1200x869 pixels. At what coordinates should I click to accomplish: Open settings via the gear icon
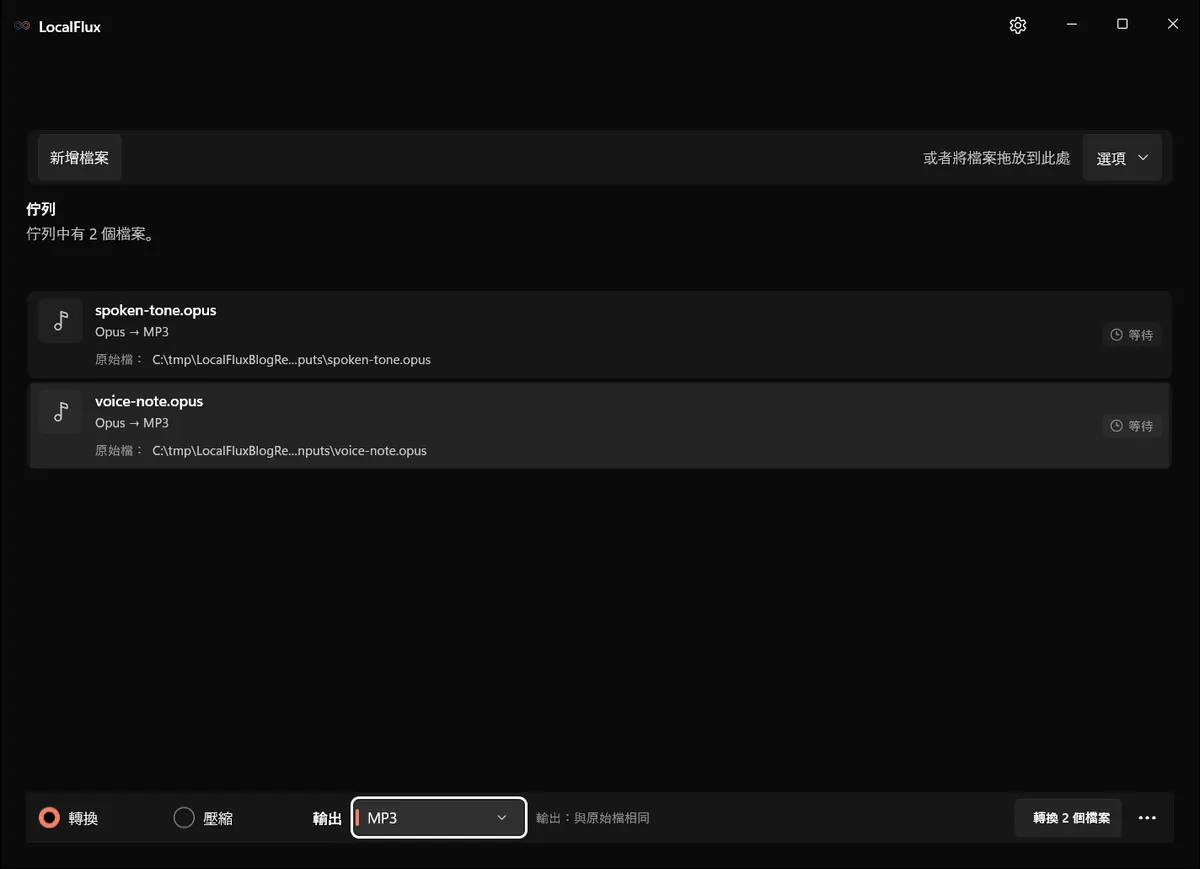tap(1018, 26)
